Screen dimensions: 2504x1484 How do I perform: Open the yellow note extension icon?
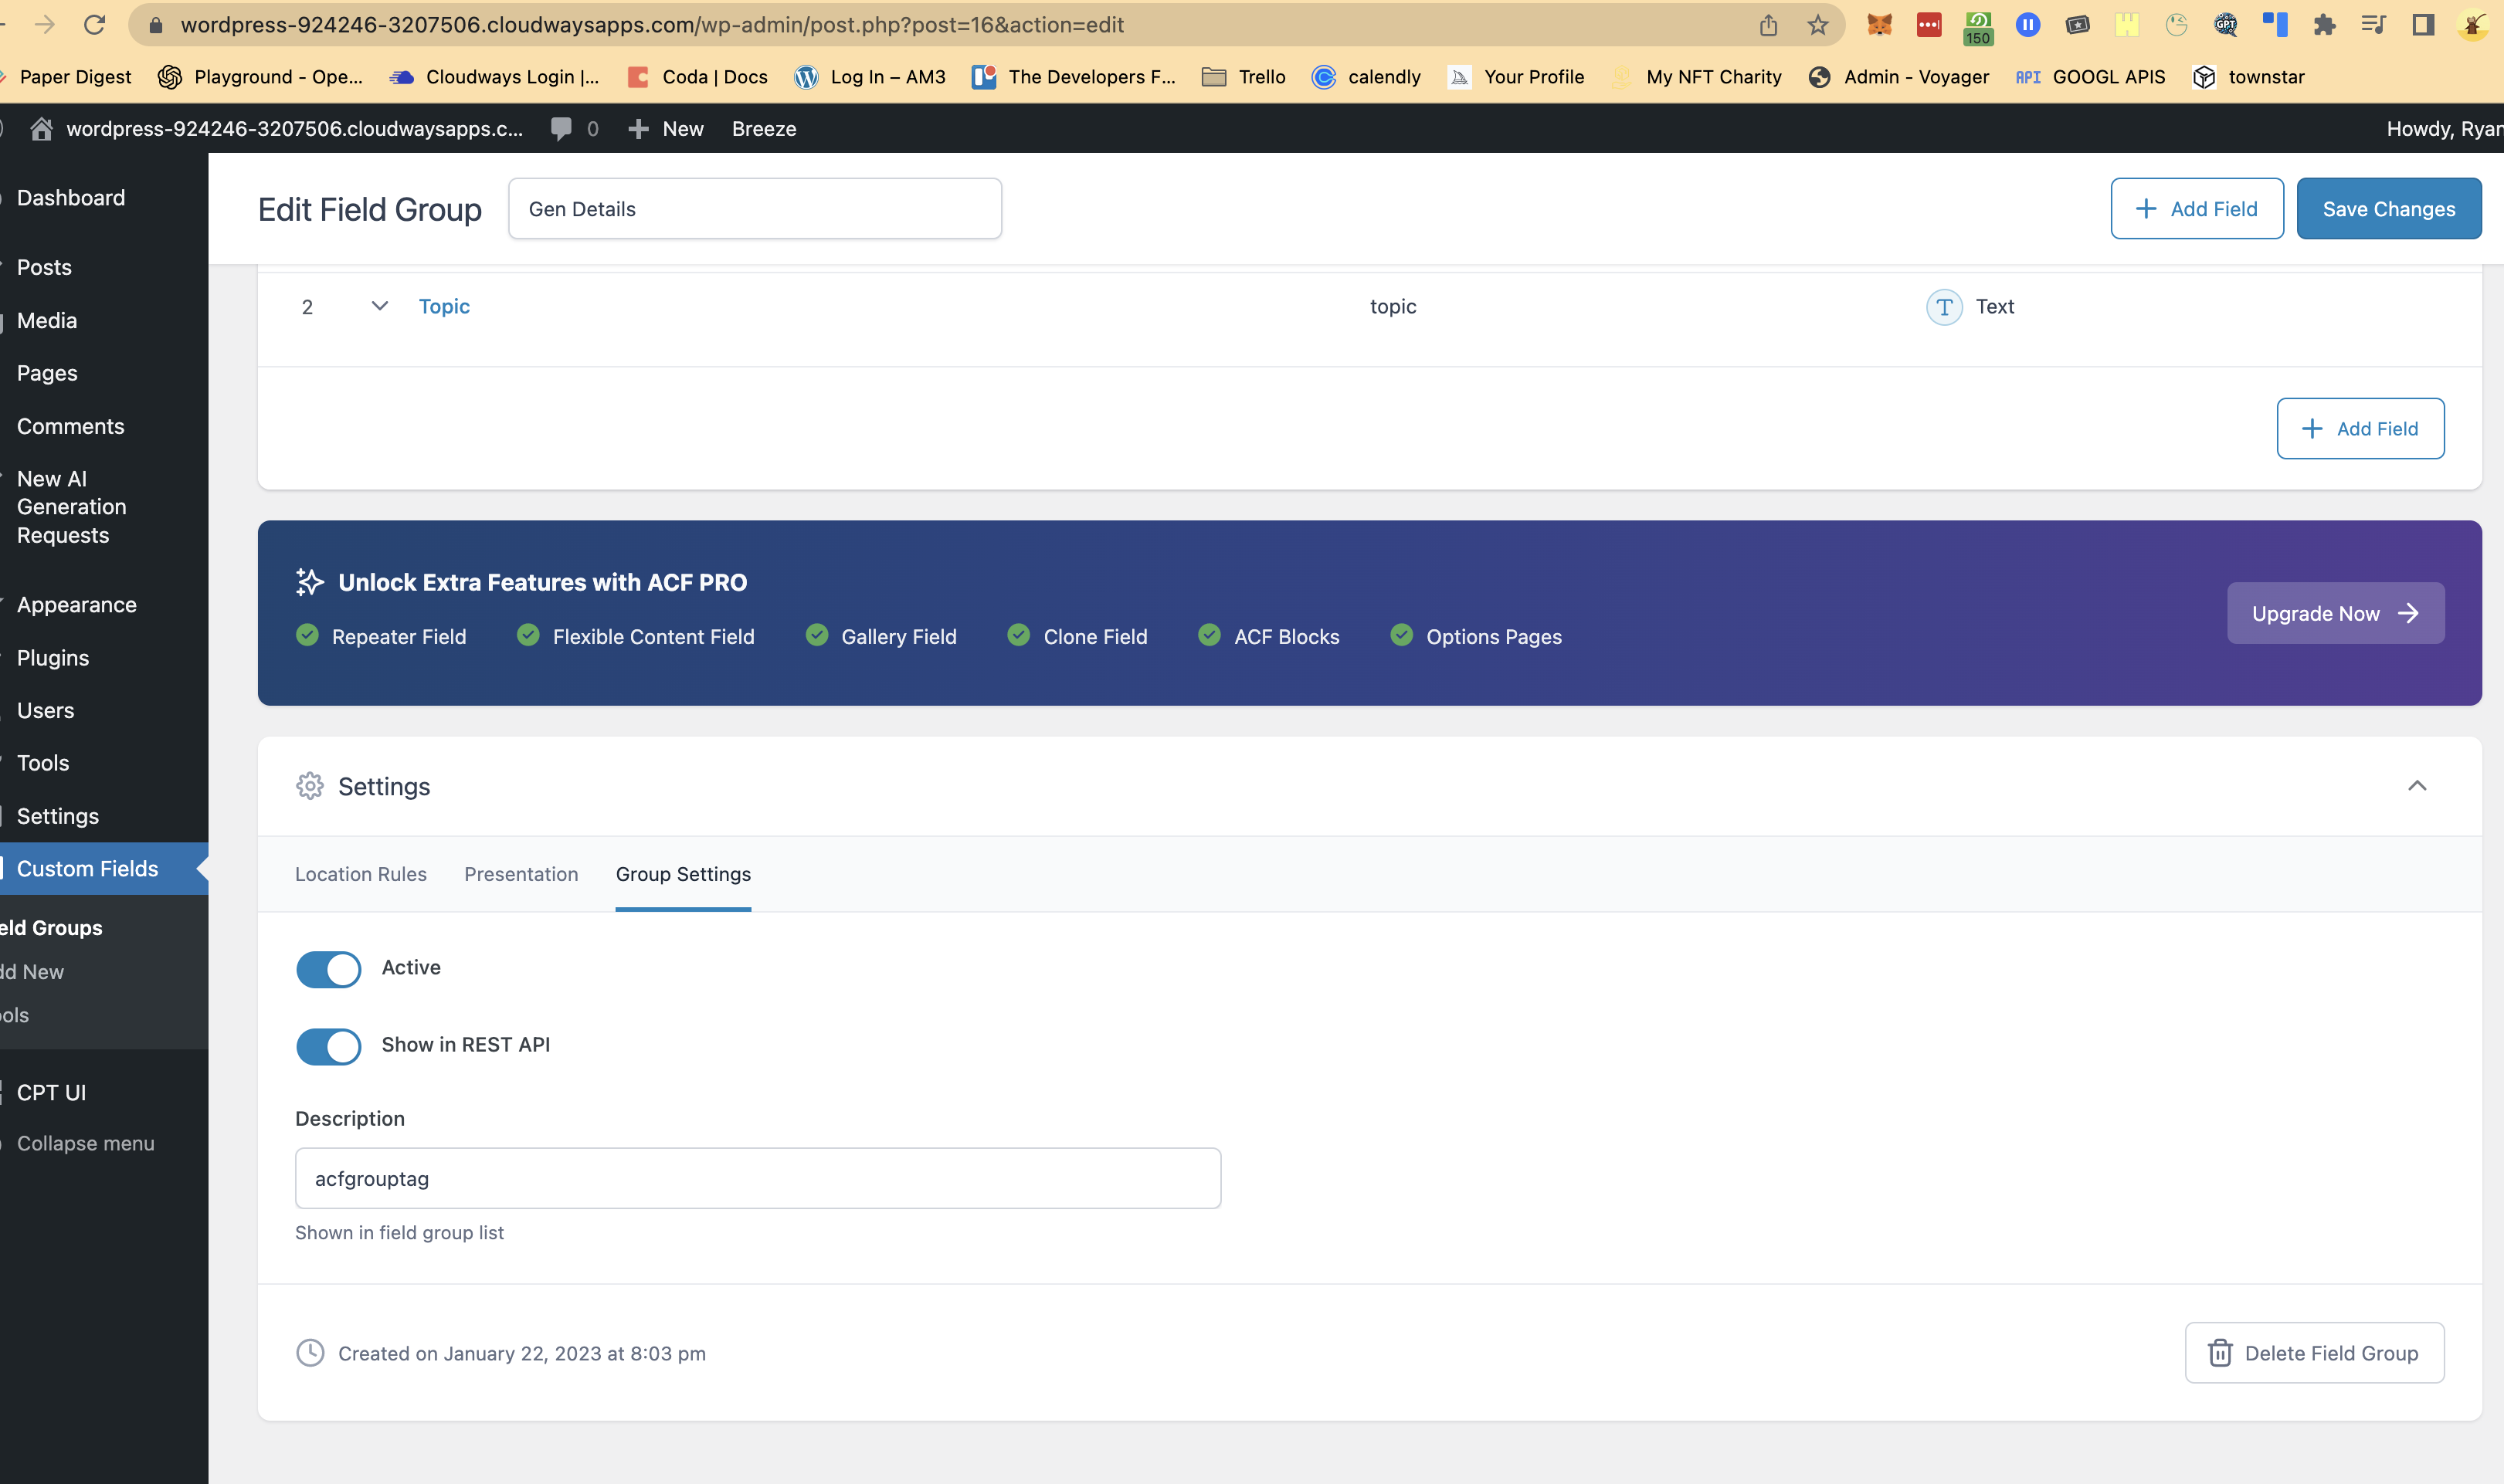2127,25
